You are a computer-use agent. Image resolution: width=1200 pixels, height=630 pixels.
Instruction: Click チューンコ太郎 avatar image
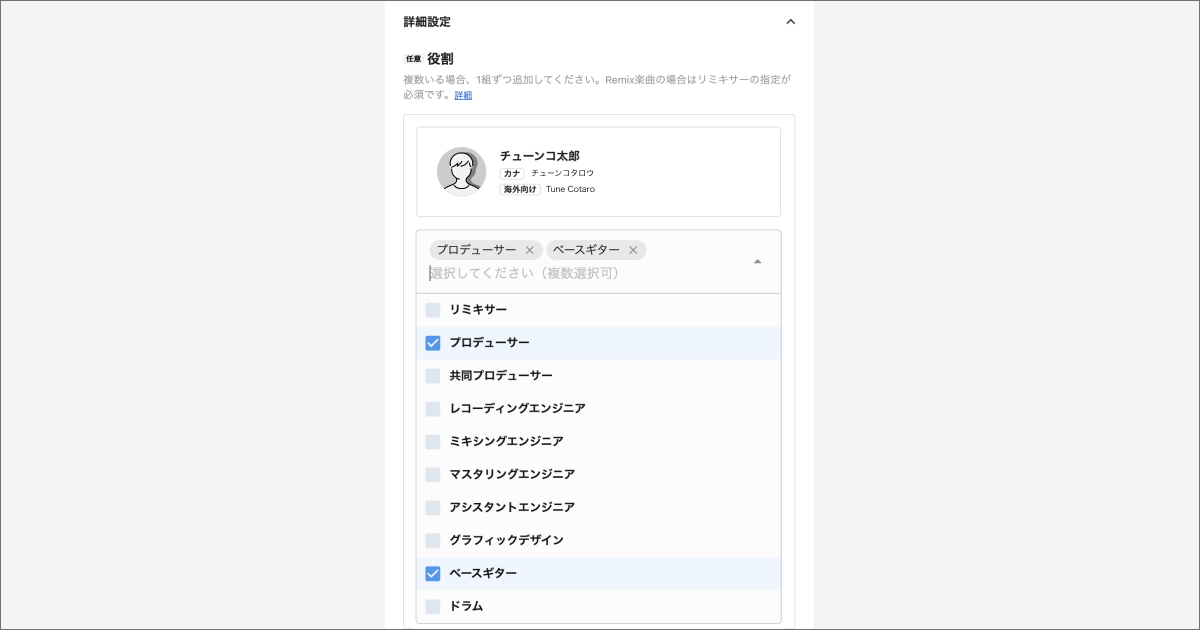pyautogui.click(x=461, y=172)
